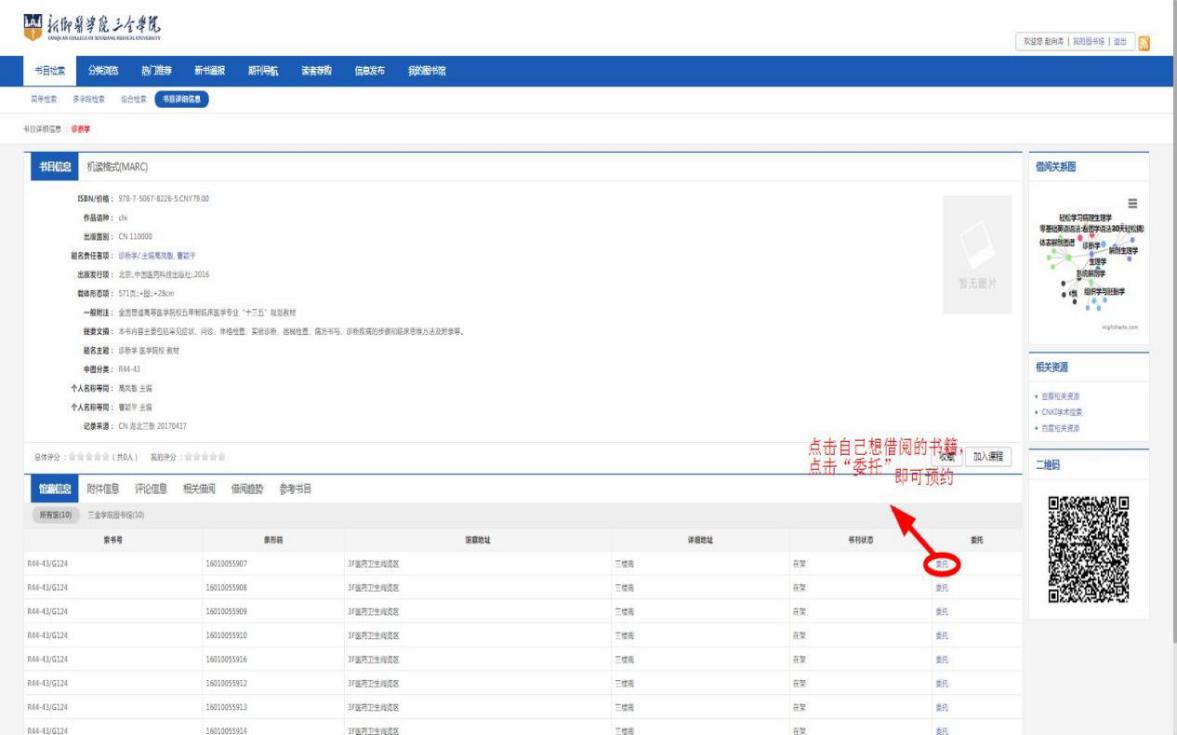Screen dimensions: 1177x735
Task: Go to 我的图书馆 in the navigation bar
Action: click(426, 71)
